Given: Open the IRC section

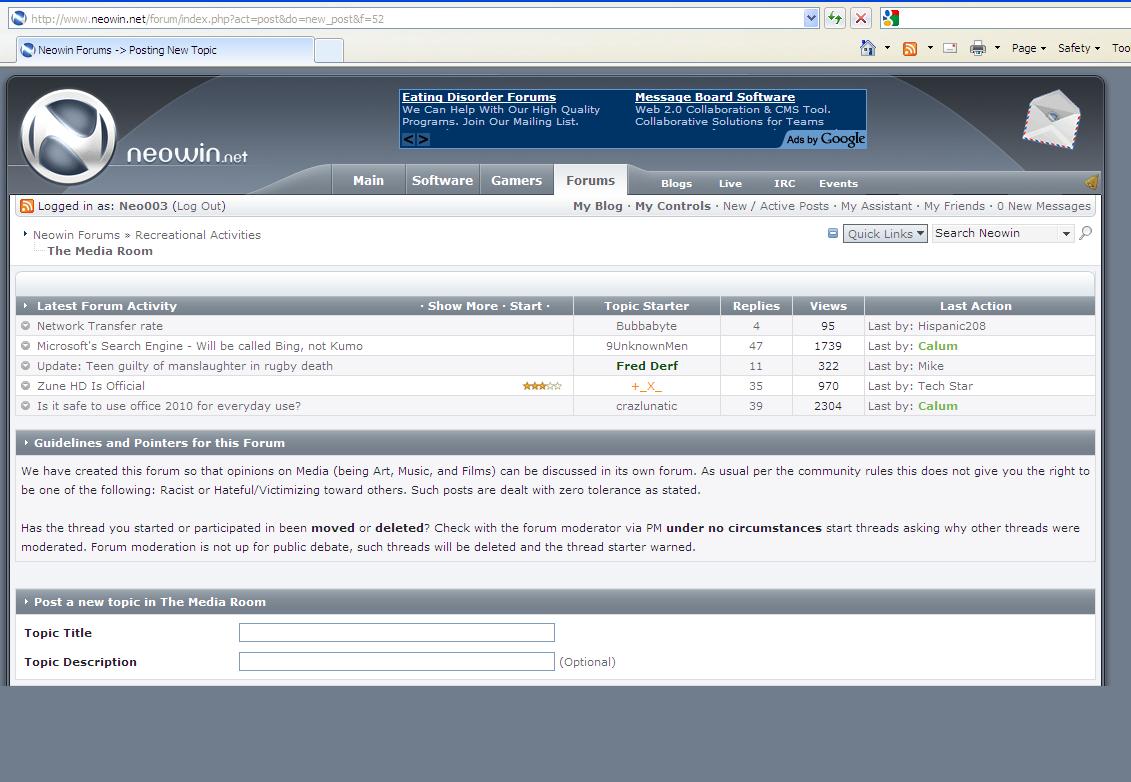Looking at the screenshot, I should [784, 183].
